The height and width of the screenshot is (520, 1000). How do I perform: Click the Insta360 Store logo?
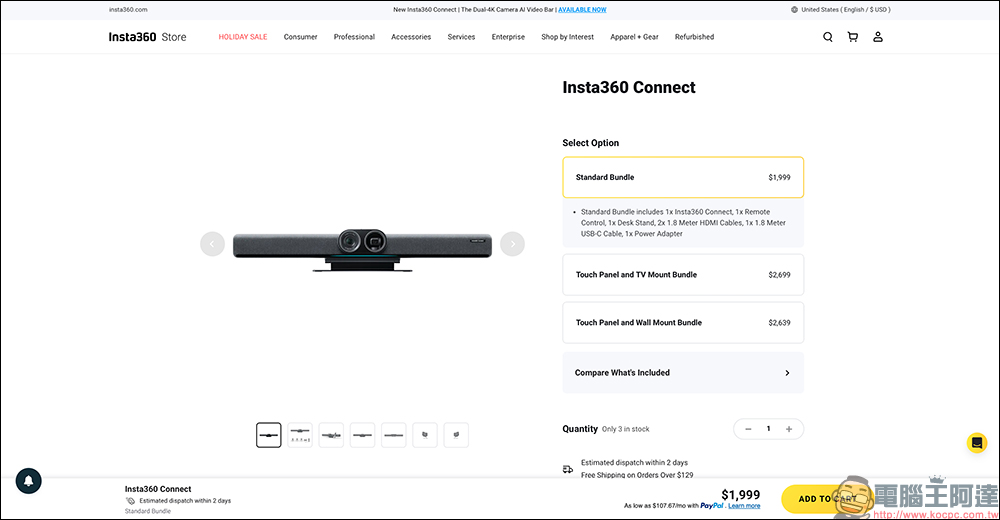[147, 37]
